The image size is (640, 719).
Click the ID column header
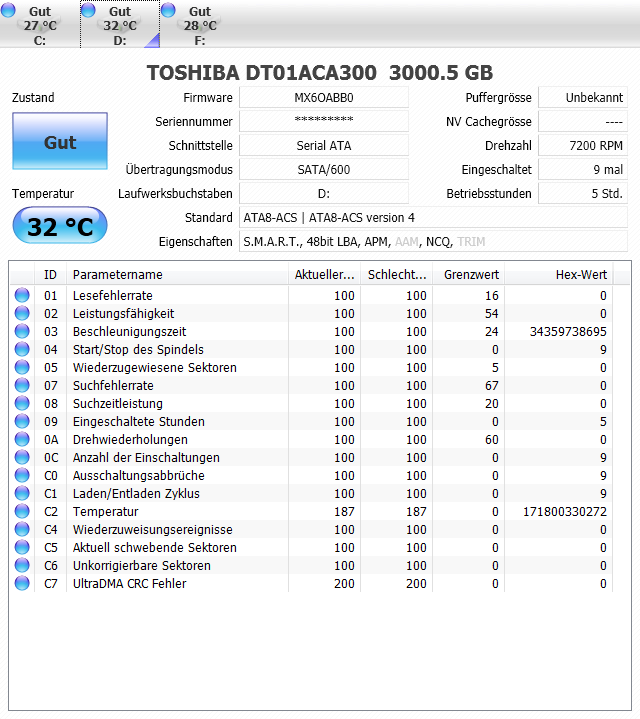tap(50, 275)
